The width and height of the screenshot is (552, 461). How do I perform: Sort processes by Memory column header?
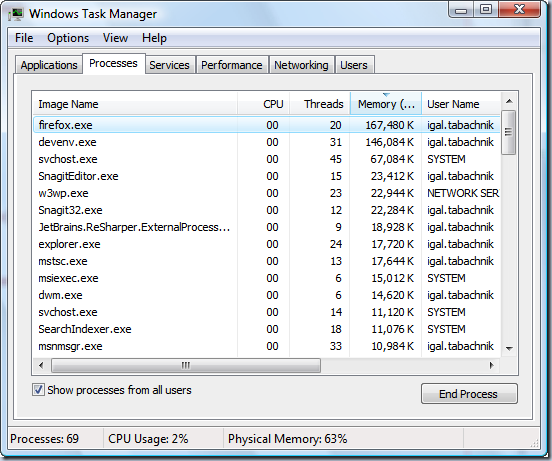click(x=386, y=104)
